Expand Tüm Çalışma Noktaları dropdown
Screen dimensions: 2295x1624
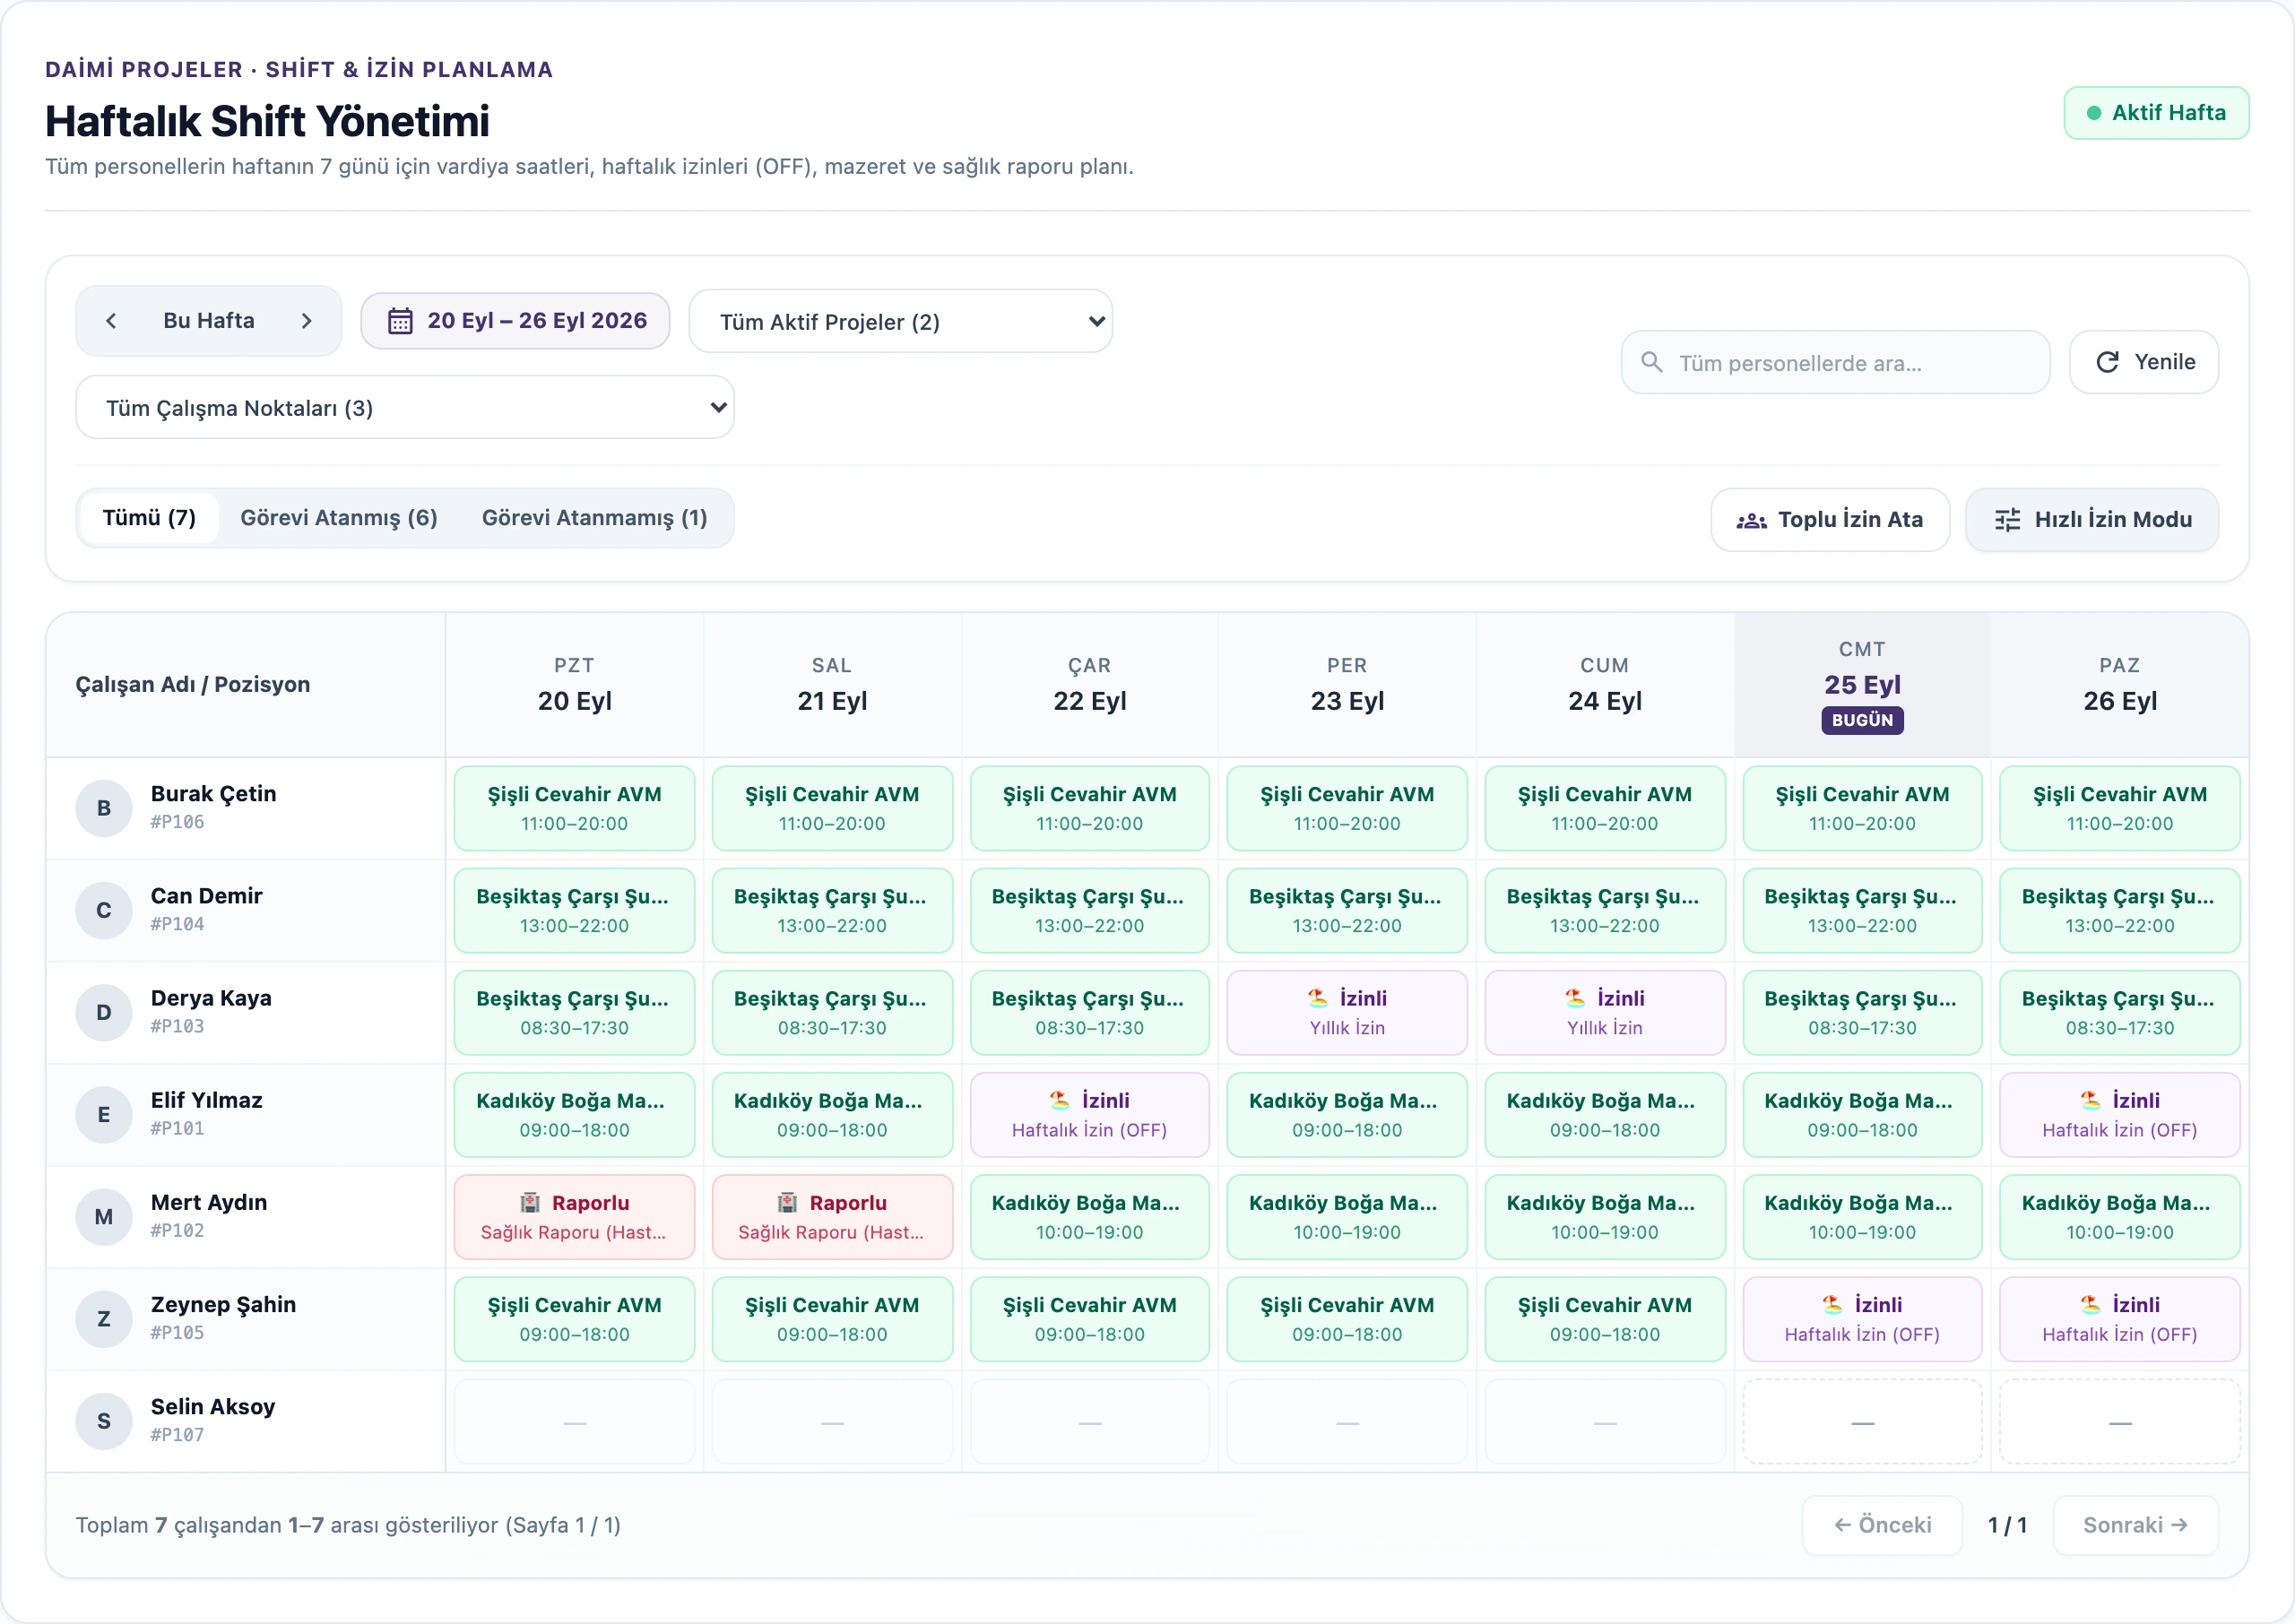(x=405, y=408)
